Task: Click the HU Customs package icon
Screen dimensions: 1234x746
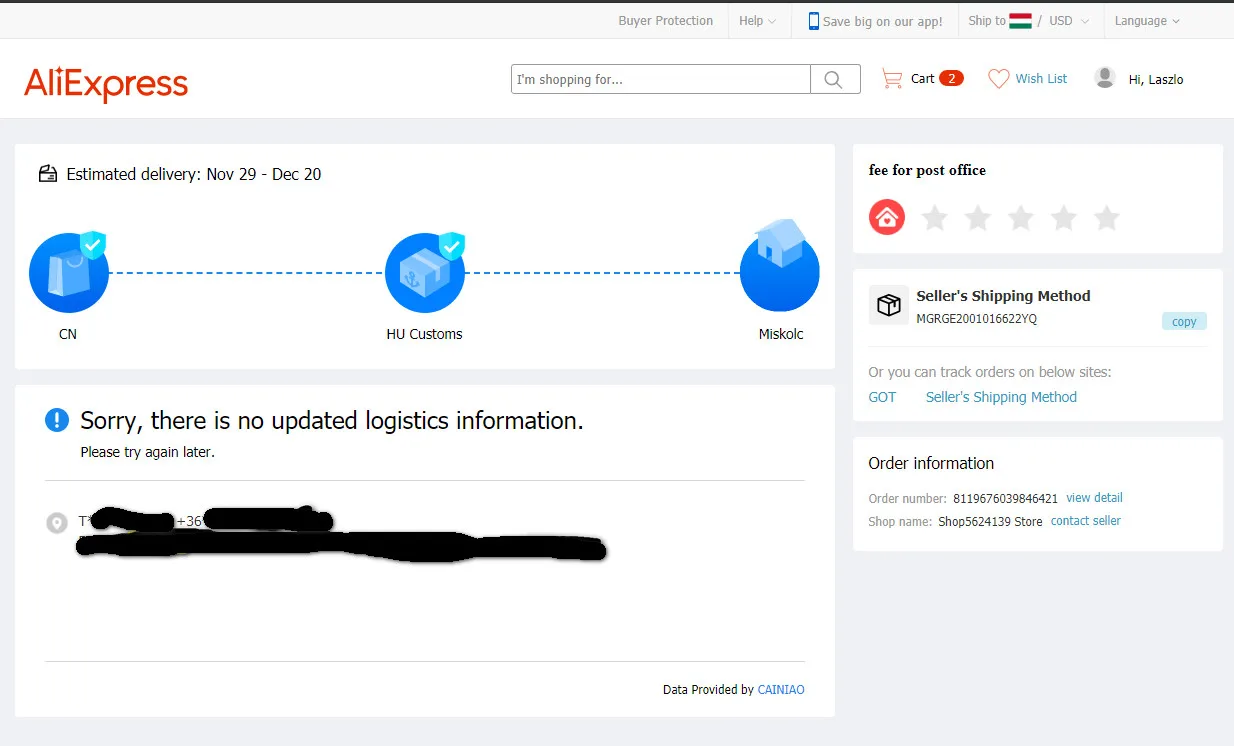Action: pos(425,272)
